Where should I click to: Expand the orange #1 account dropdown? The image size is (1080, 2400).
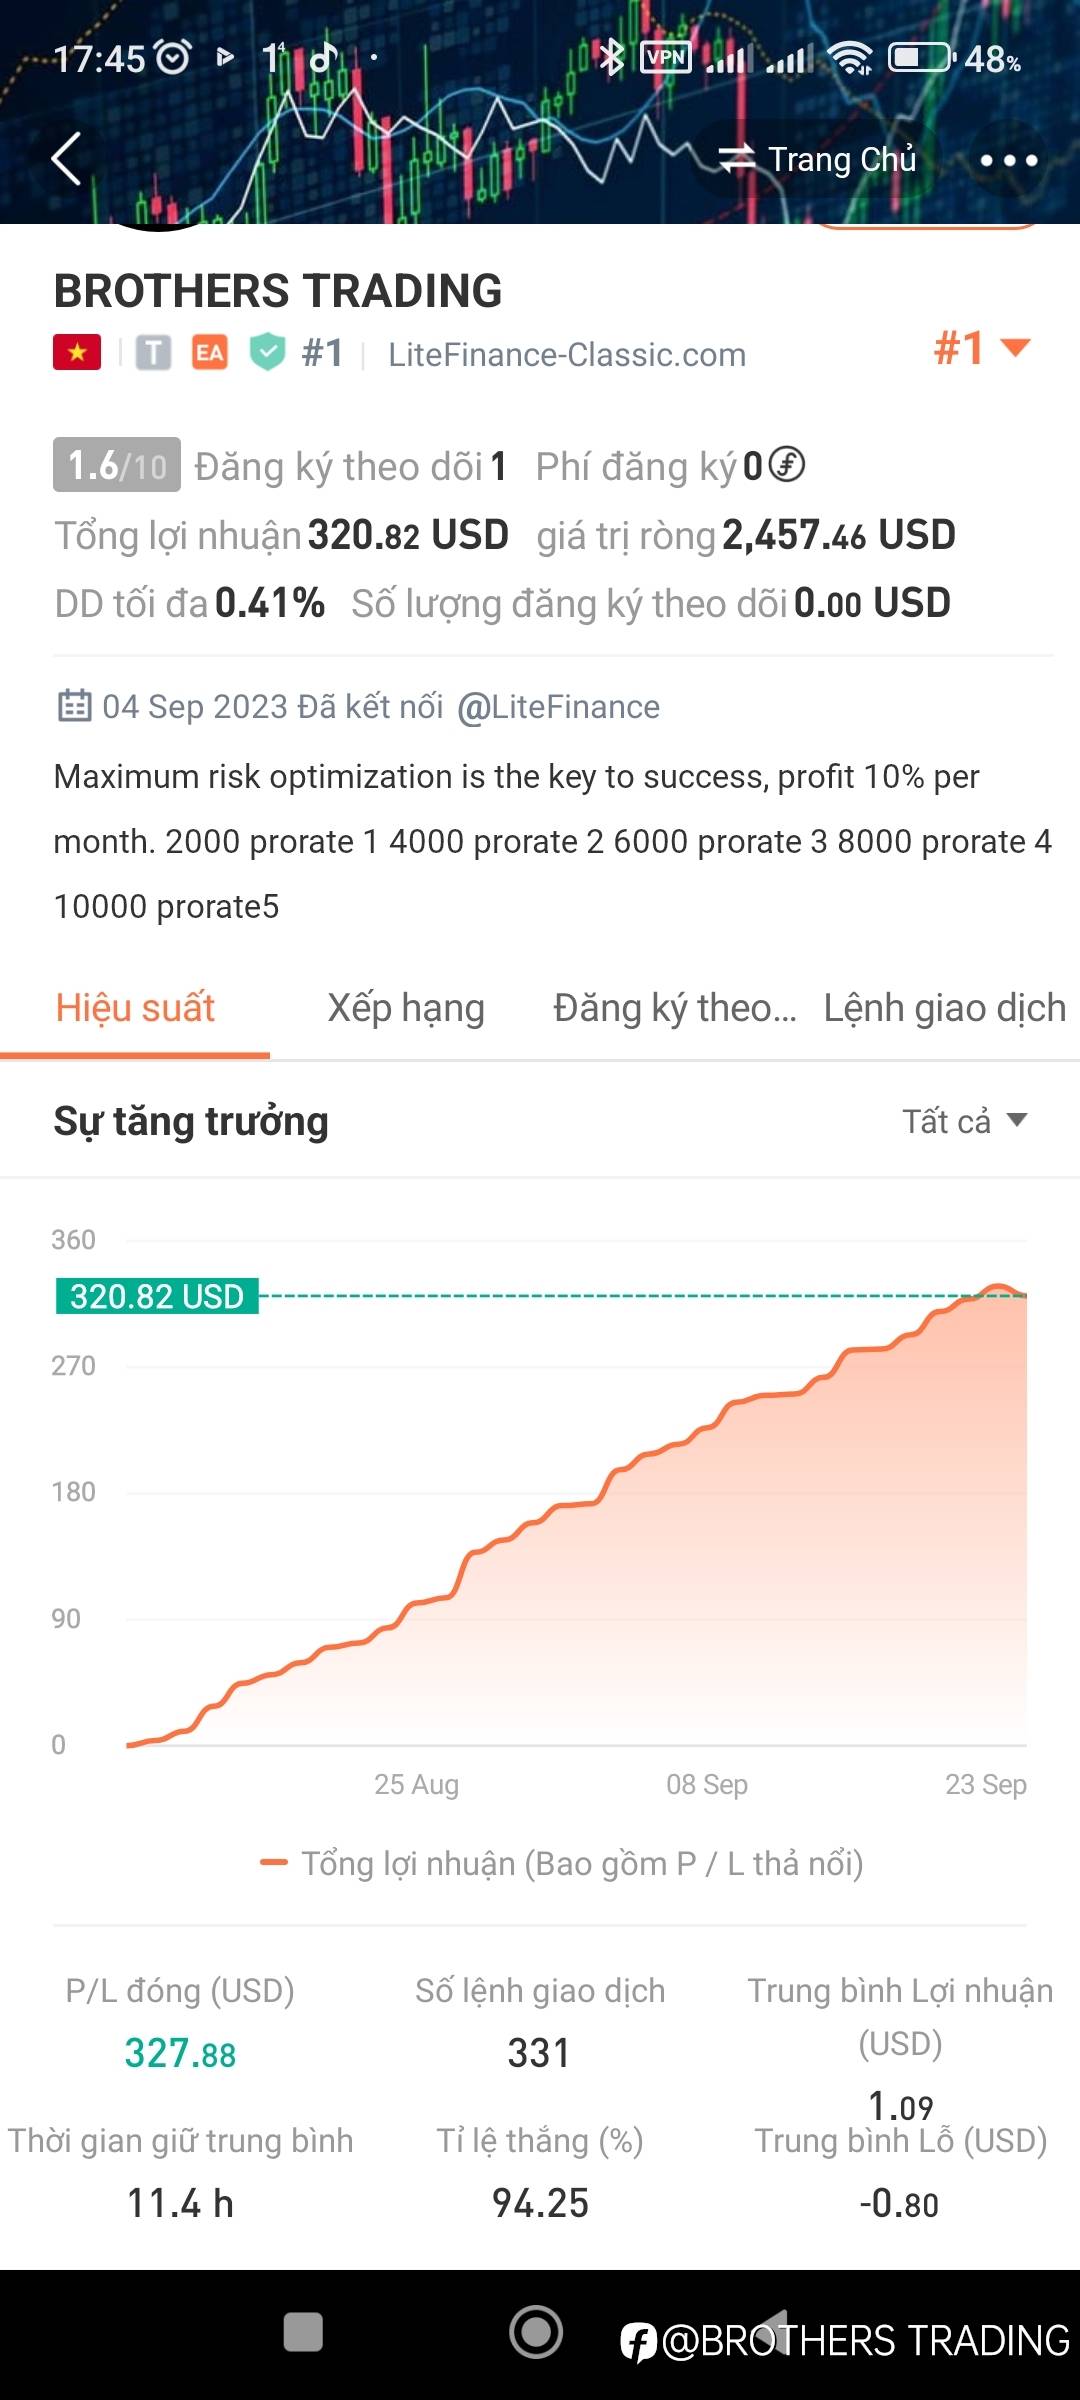tap(981, 348)
